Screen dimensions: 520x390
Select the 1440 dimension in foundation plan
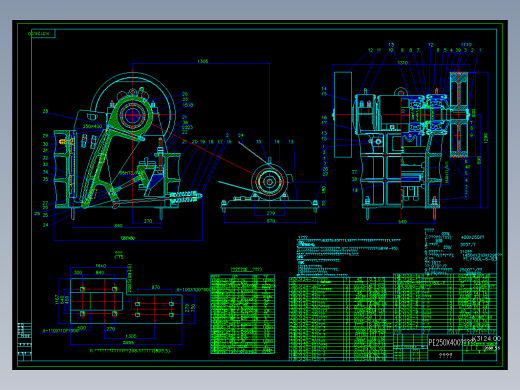(100, 266)
